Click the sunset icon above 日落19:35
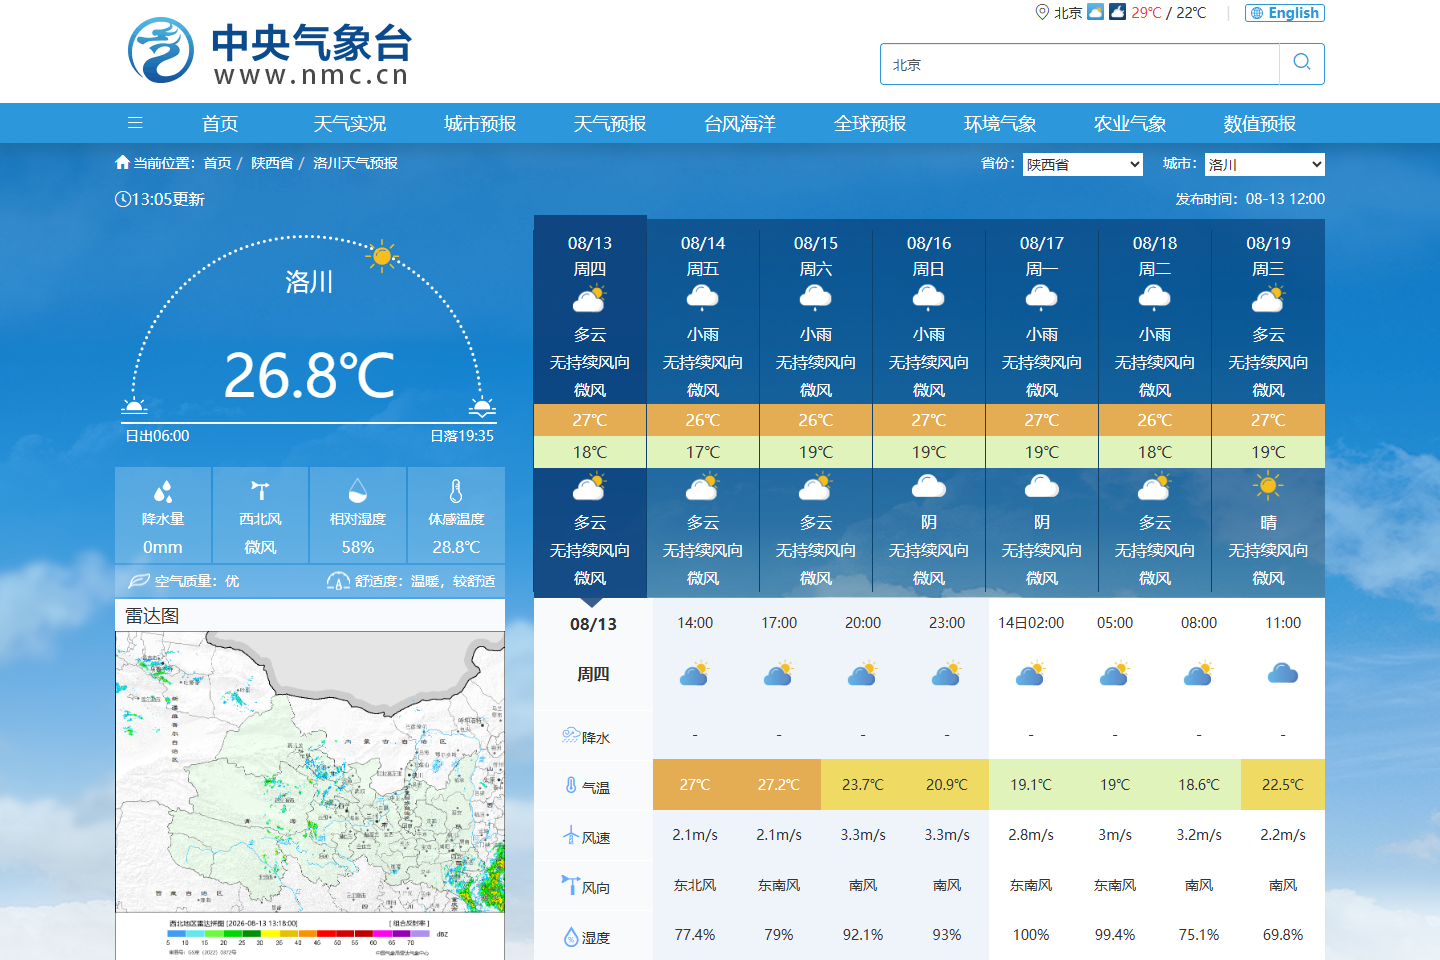This screenshot has width=1440, height=960. click(483, 406)
